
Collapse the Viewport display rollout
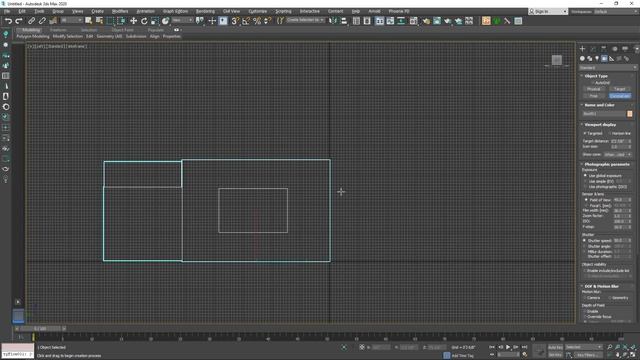point(600,124)
